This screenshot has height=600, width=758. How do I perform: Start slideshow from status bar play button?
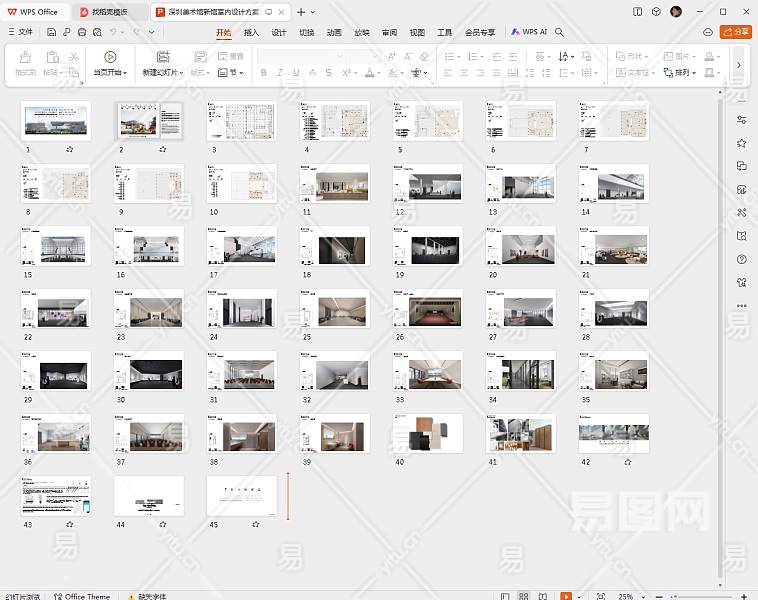coord(566,596)
